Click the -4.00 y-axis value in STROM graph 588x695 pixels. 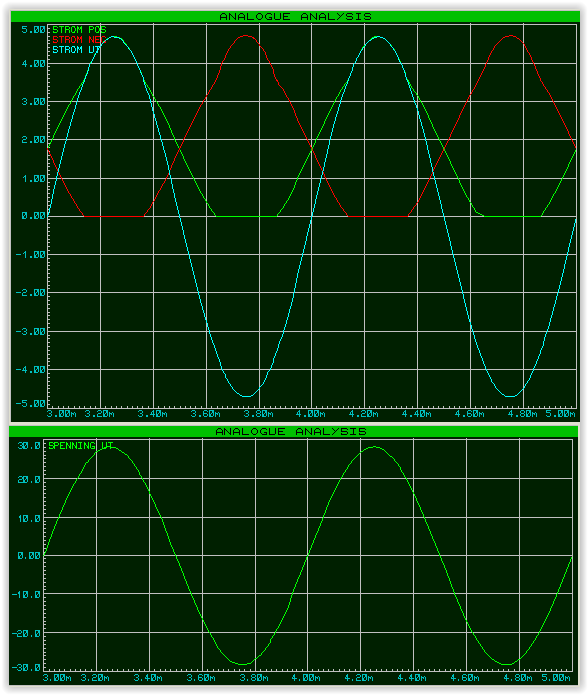tap(31, 370)
